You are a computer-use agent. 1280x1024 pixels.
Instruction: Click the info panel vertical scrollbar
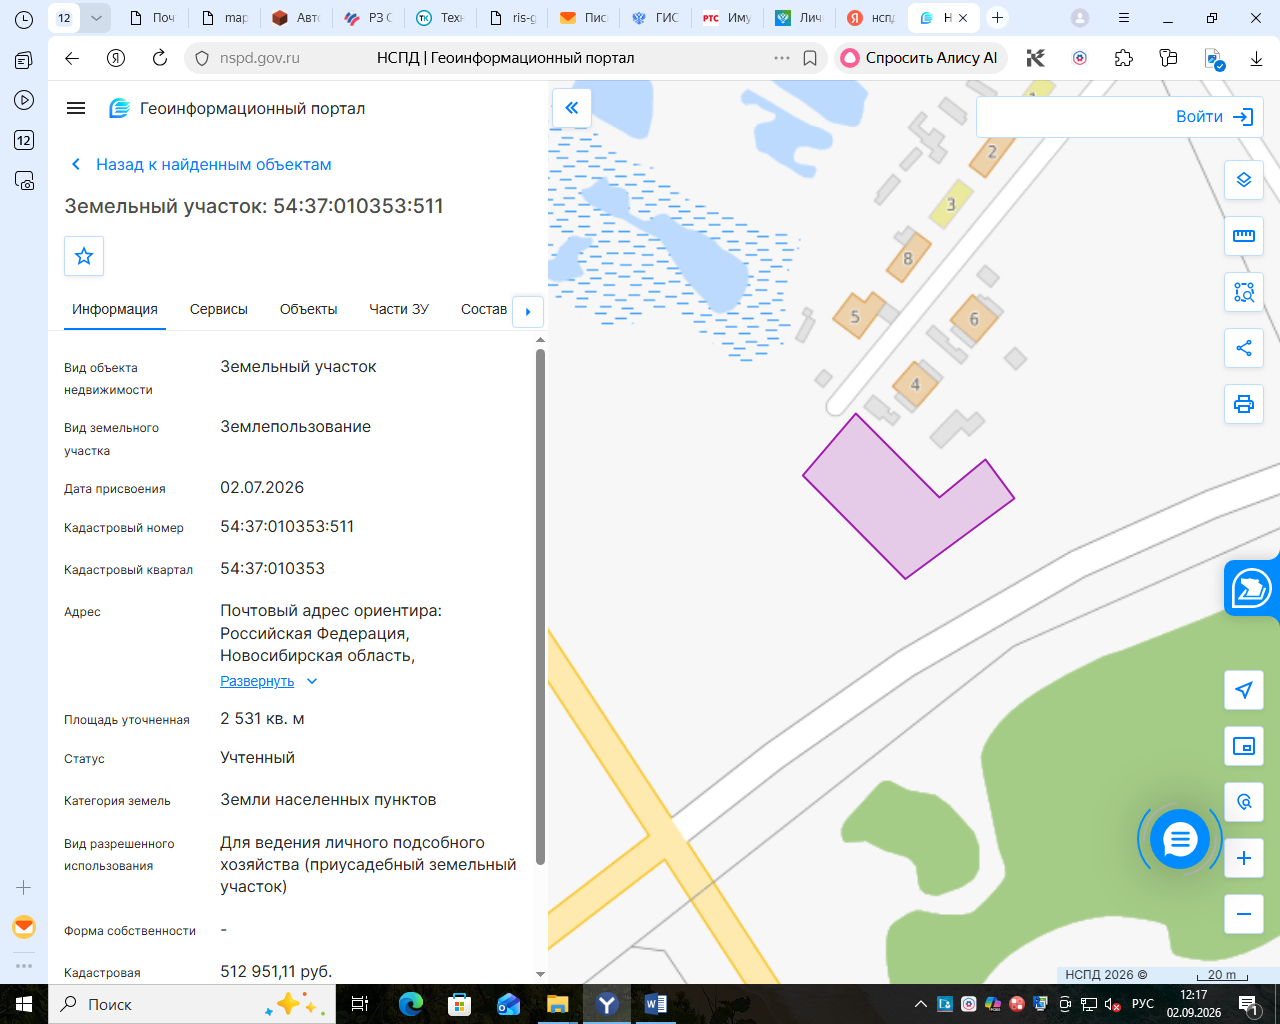pos(540,600)
